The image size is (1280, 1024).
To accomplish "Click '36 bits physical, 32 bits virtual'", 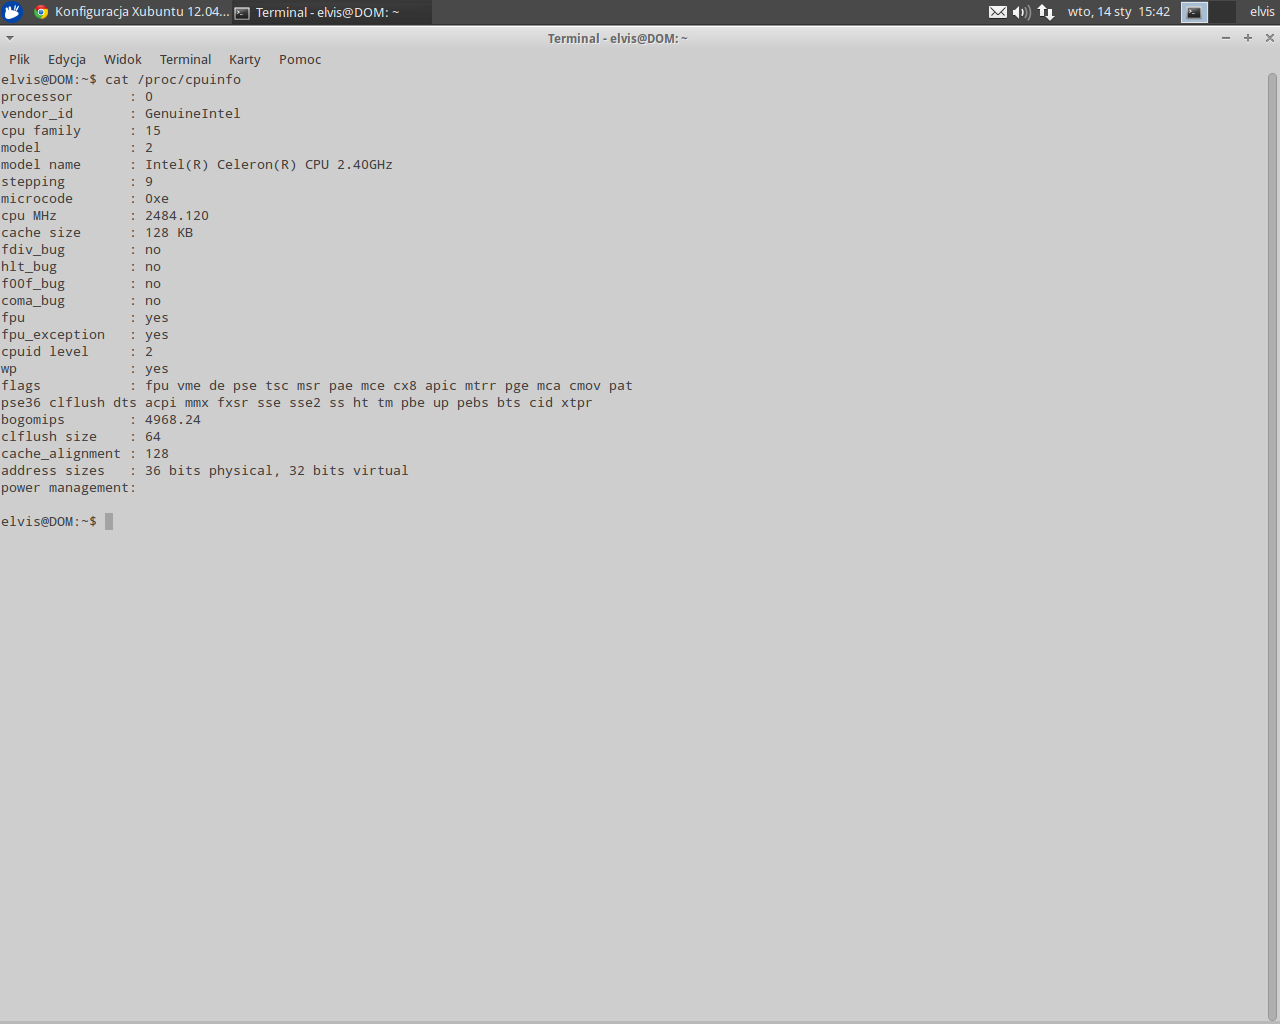I will [277, 471].
